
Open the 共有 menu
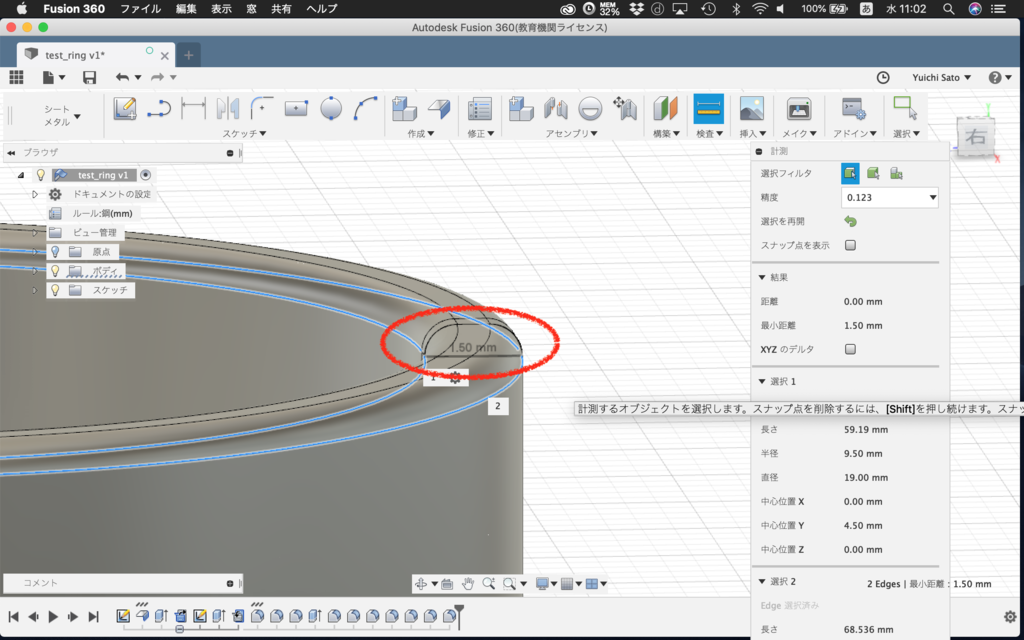point(281,8)
